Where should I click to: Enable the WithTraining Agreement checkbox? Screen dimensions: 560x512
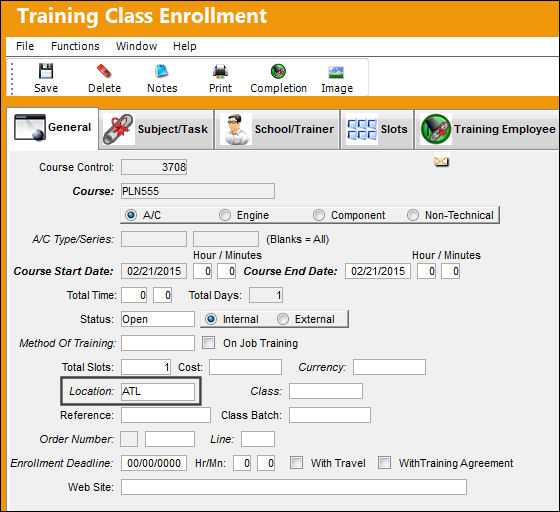coord(384,463)
